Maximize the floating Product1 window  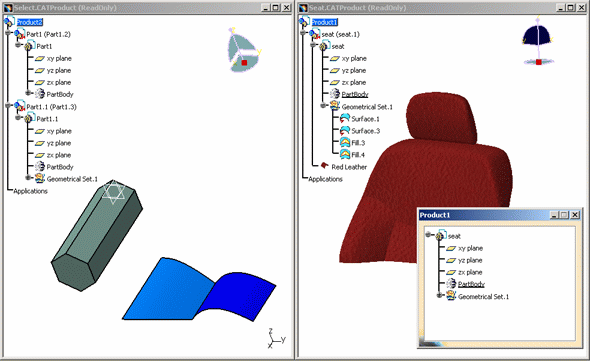coord(564,215)
